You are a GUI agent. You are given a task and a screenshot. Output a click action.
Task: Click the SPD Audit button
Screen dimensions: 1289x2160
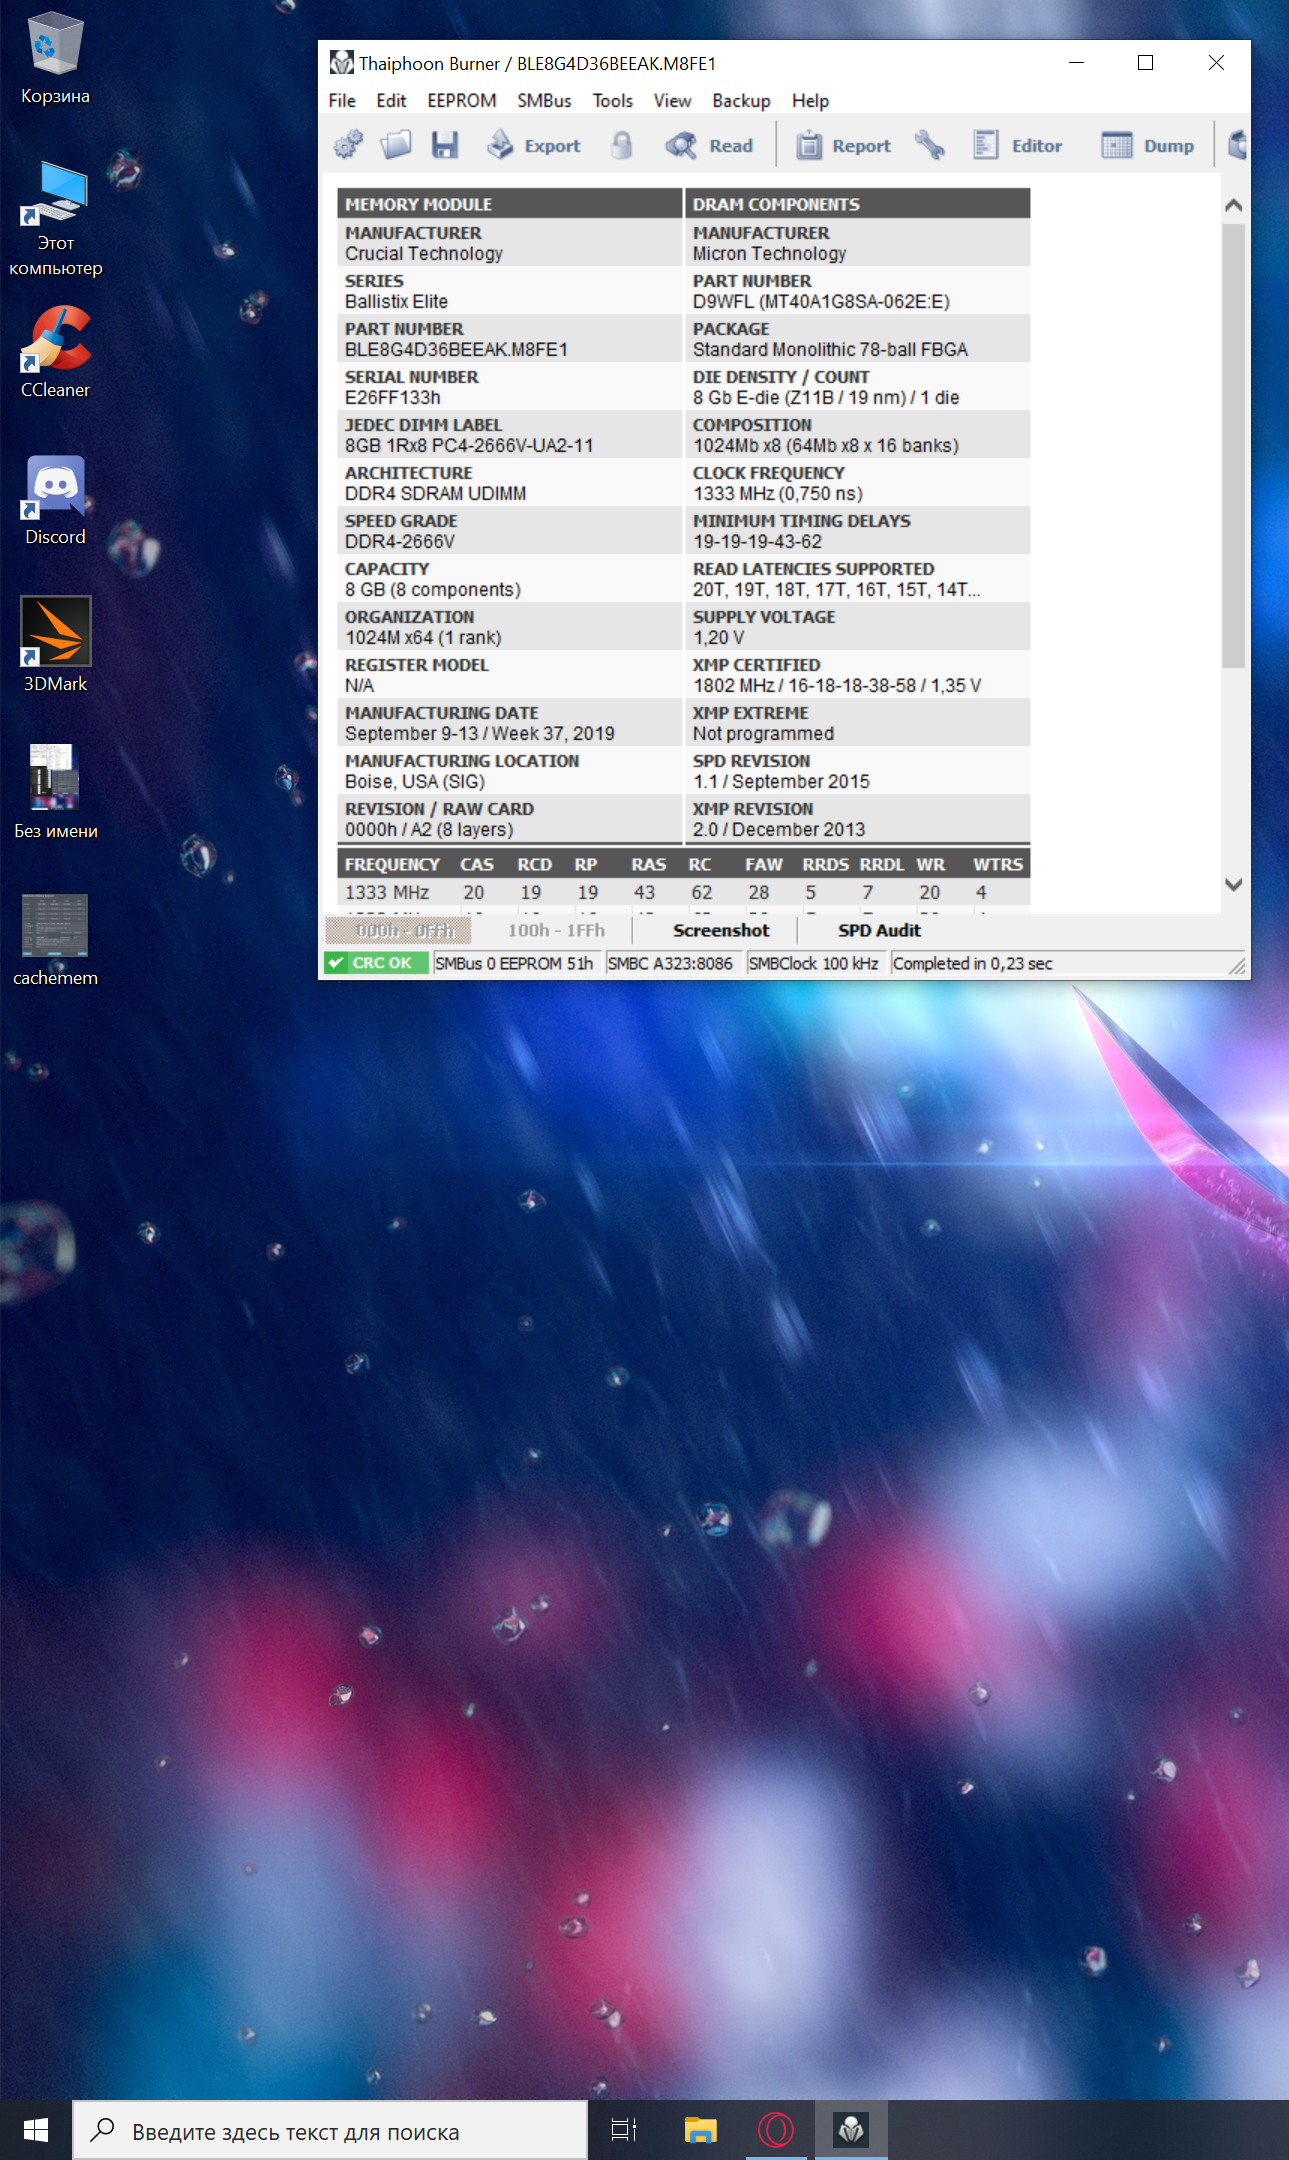point(879,931)
